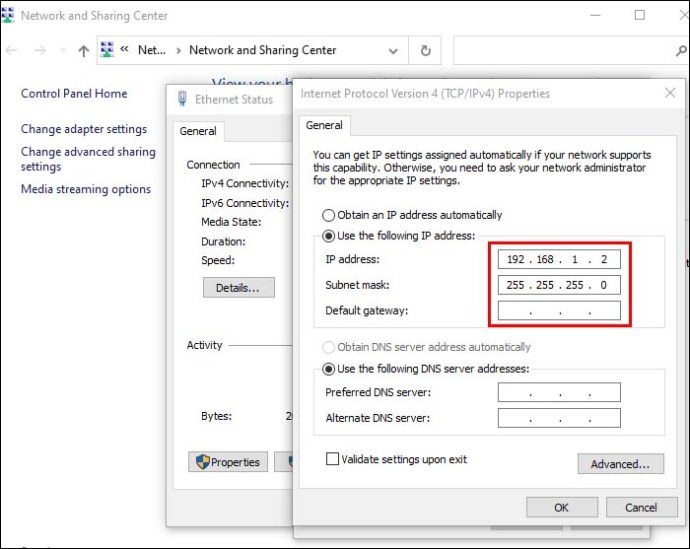Image resolution: width=690 pixels, height=549 pixels.
Task: Expand the arrow after the Net... breadcrumb
Action: [x=178, y=51]
